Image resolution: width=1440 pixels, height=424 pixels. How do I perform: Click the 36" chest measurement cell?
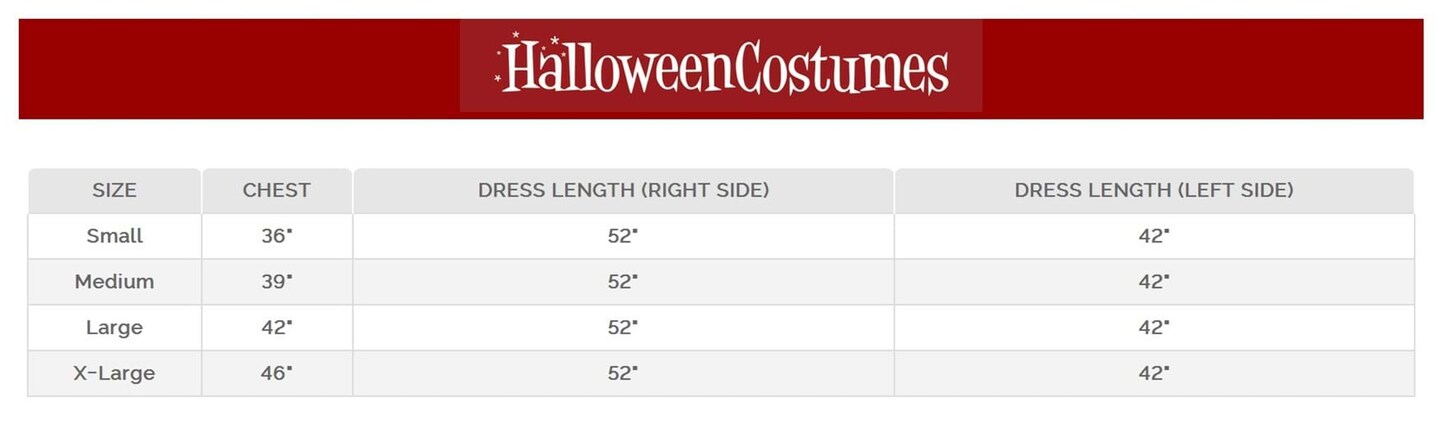[x=276, y=236]
